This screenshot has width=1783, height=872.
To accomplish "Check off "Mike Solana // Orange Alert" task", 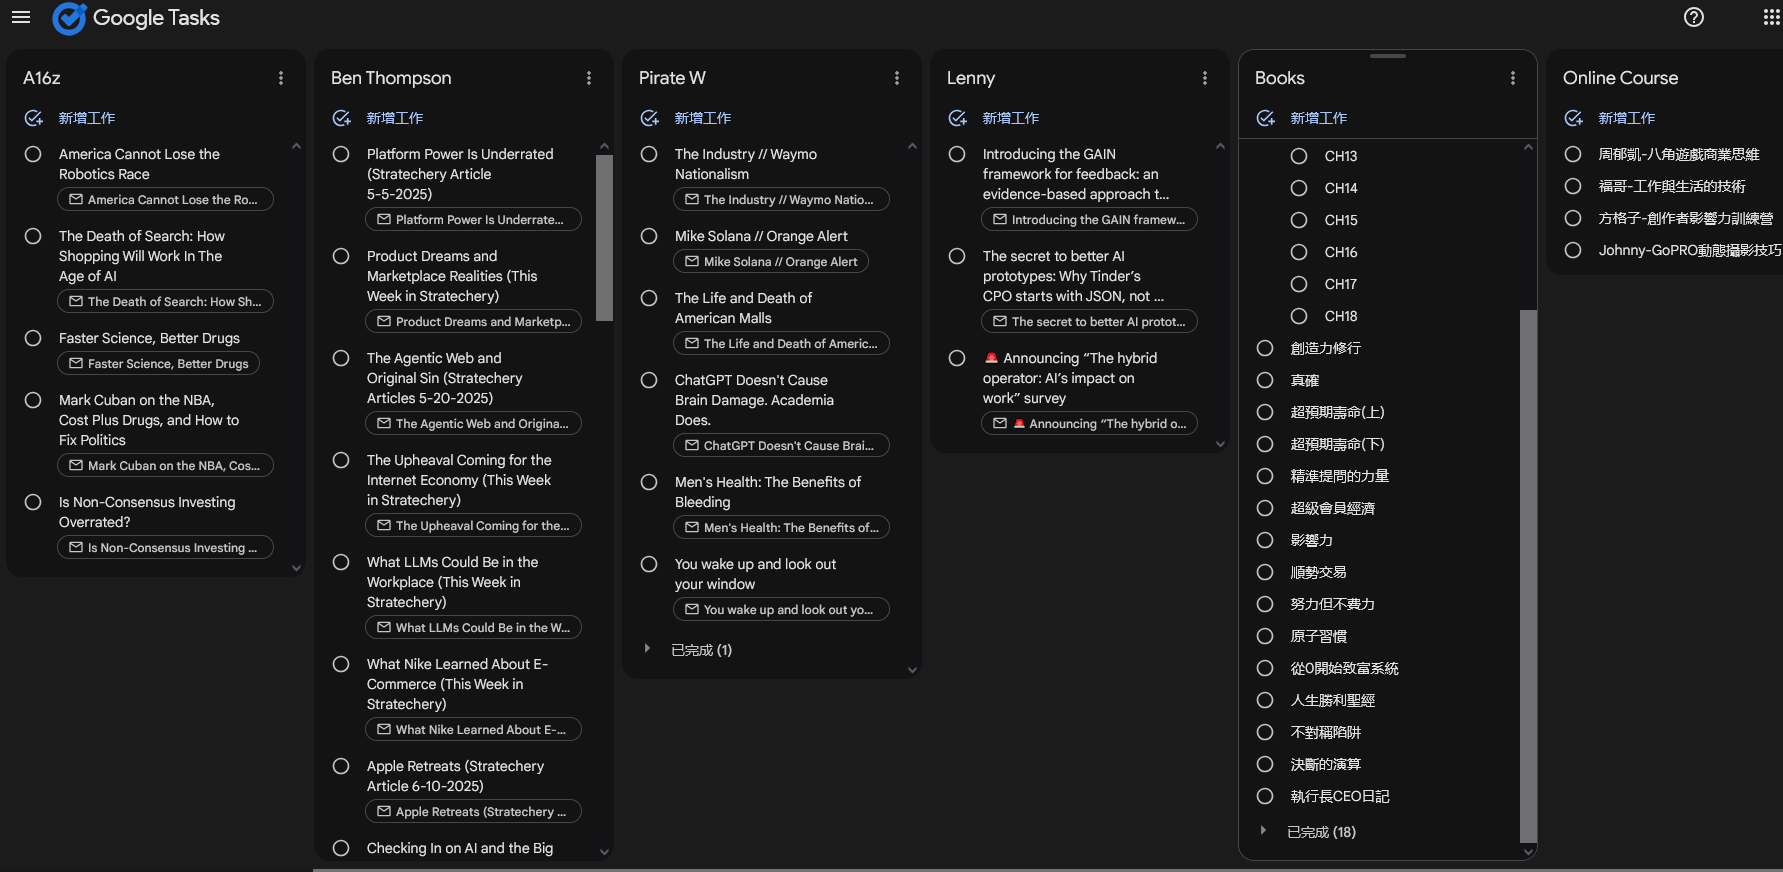I will tap(649, 236).
